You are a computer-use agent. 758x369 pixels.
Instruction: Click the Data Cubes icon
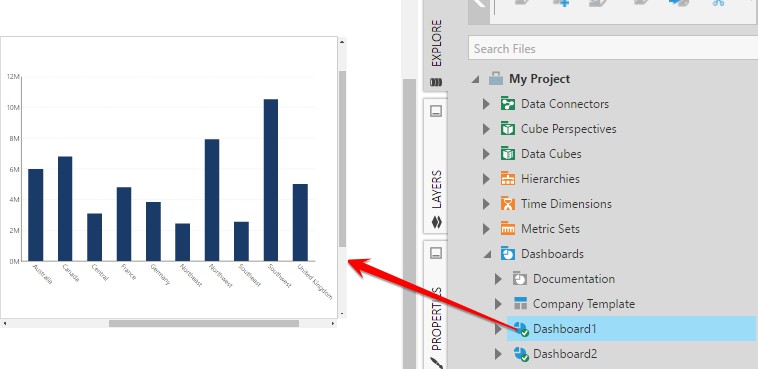click(508, 154)
